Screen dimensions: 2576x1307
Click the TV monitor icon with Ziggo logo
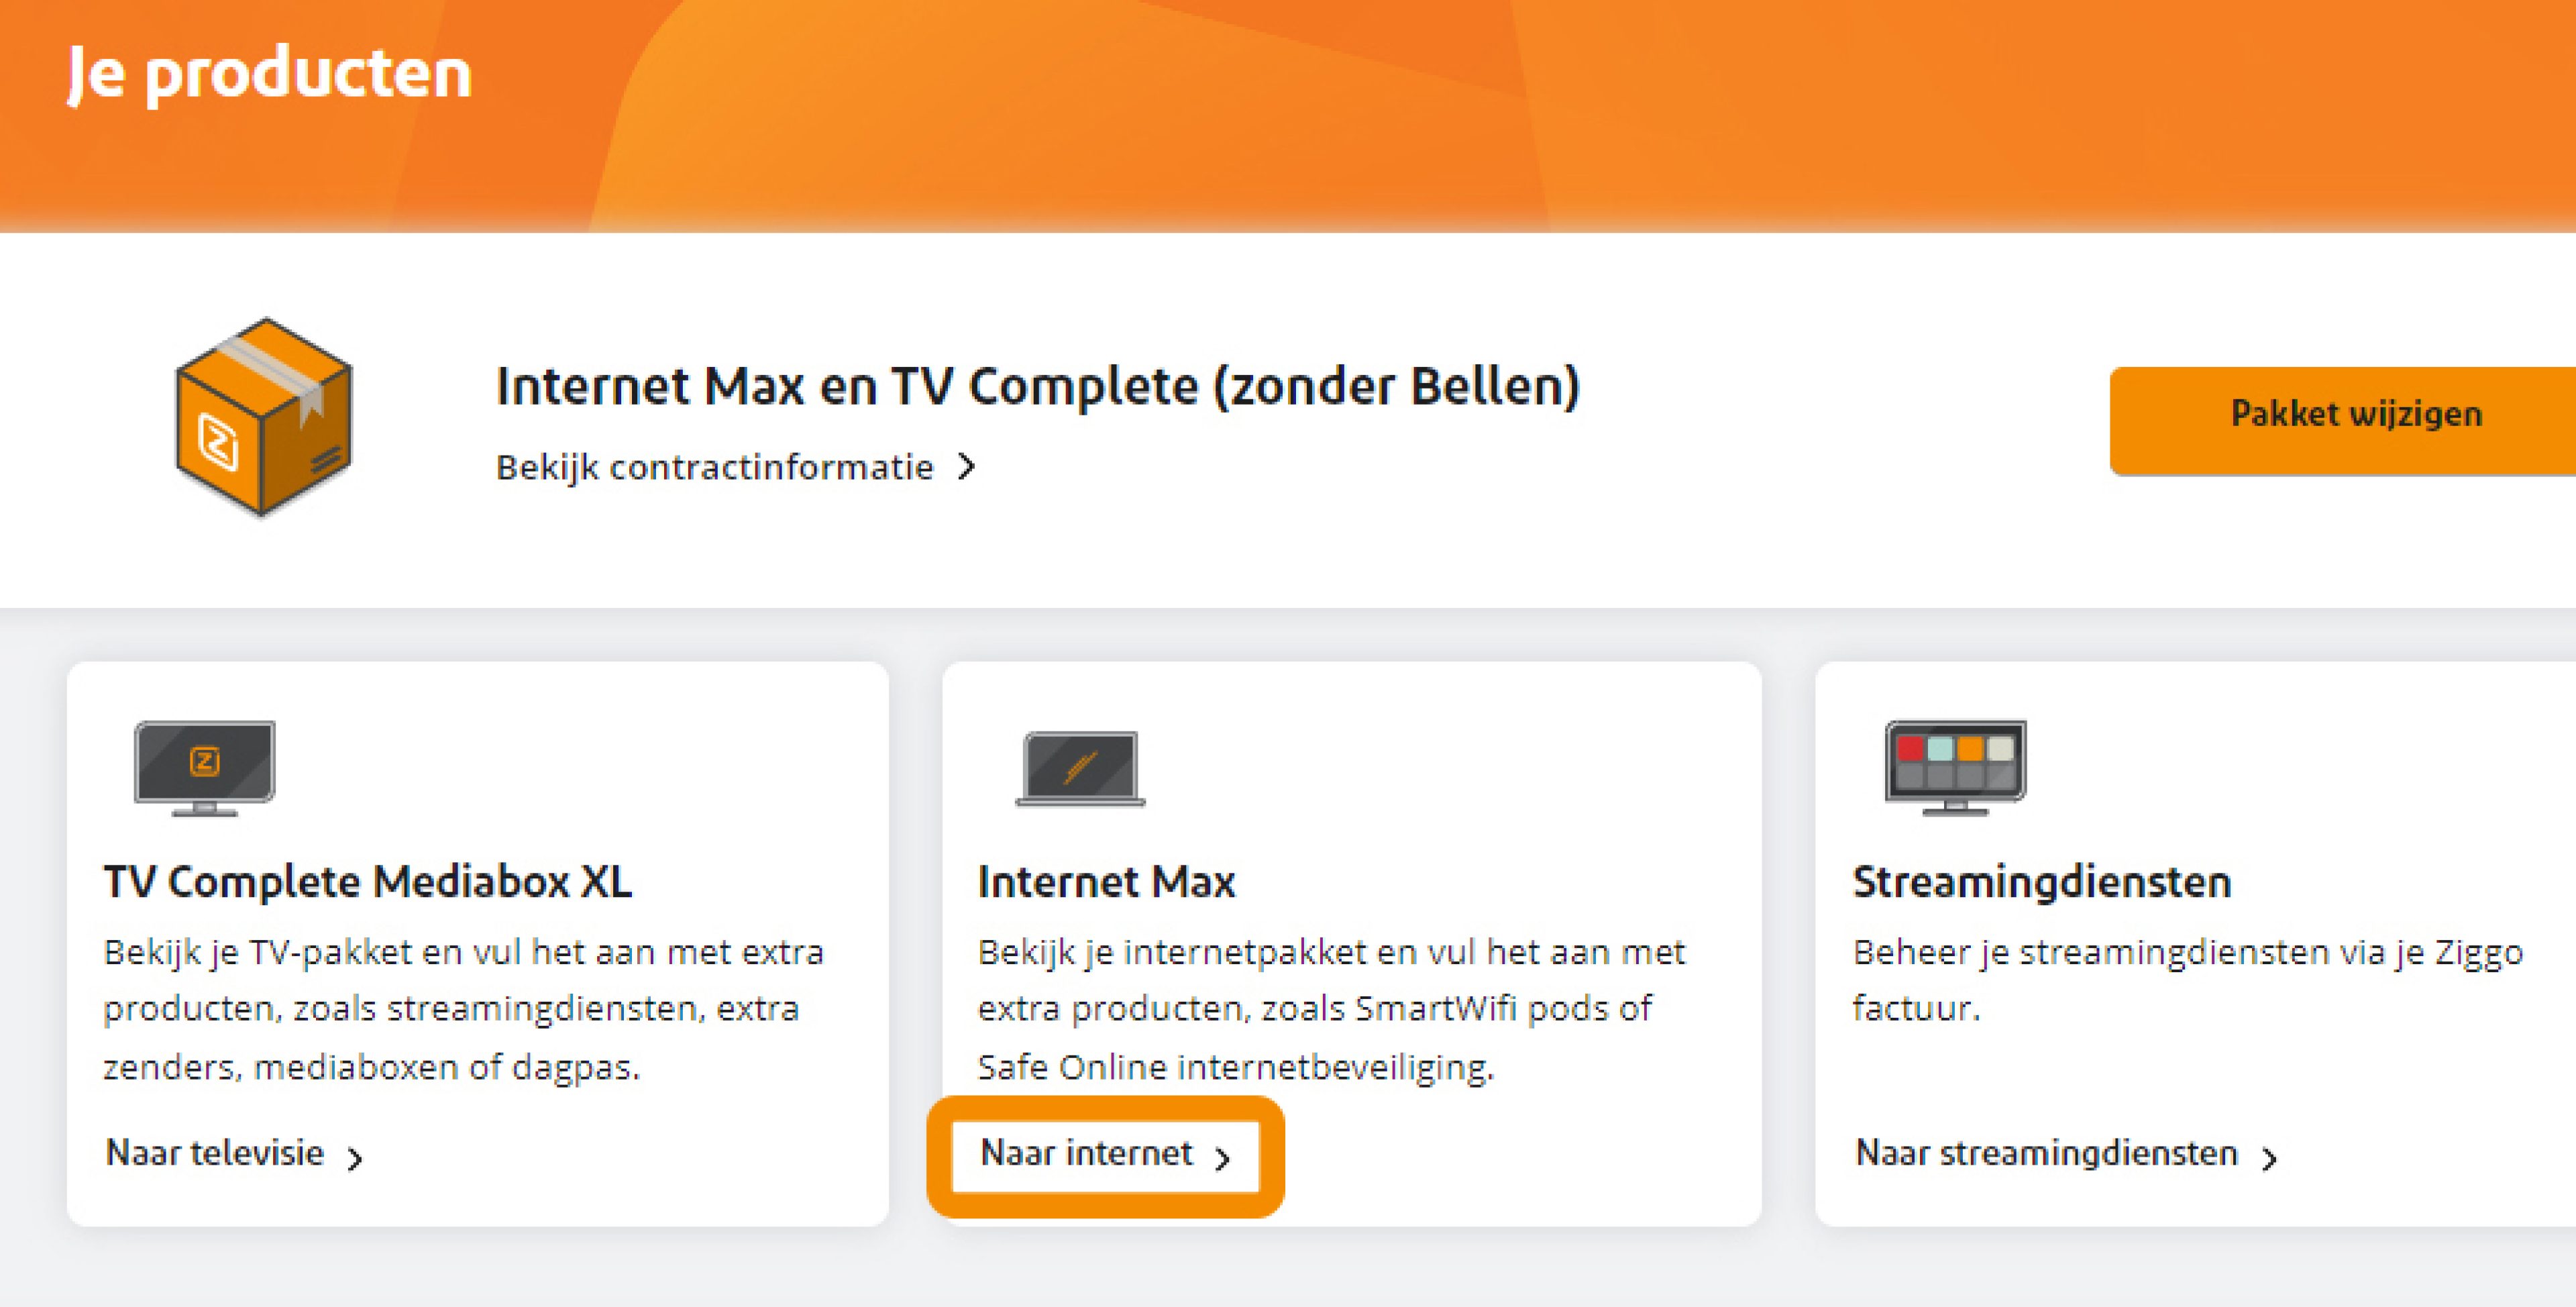pos(205,767)
